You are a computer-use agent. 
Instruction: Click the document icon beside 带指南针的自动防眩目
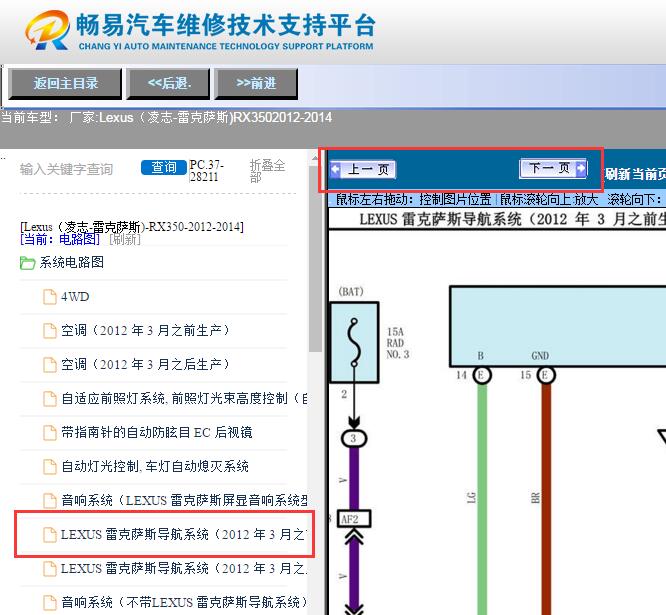tap(50, 433)
